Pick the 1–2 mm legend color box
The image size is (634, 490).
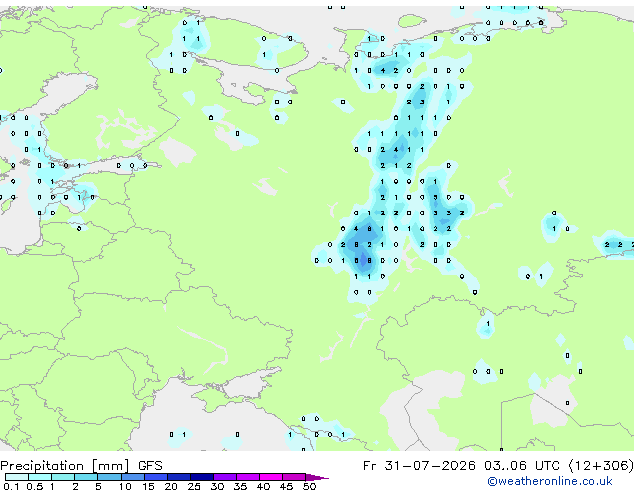[63, 477]
